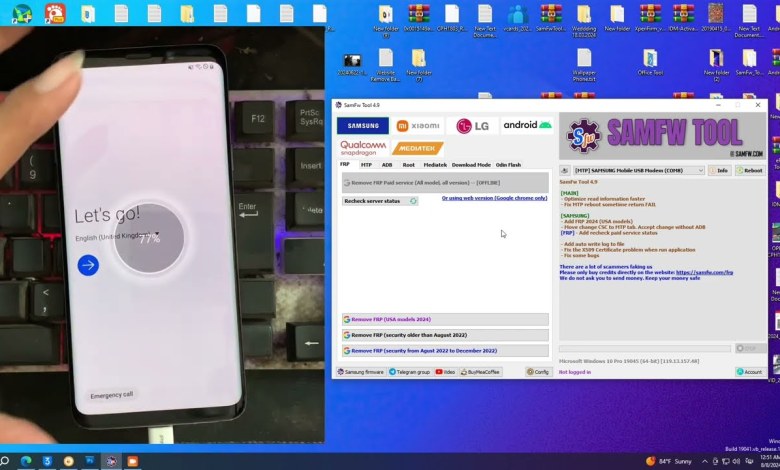Click the taskbar clock

[x=770, y=461]
